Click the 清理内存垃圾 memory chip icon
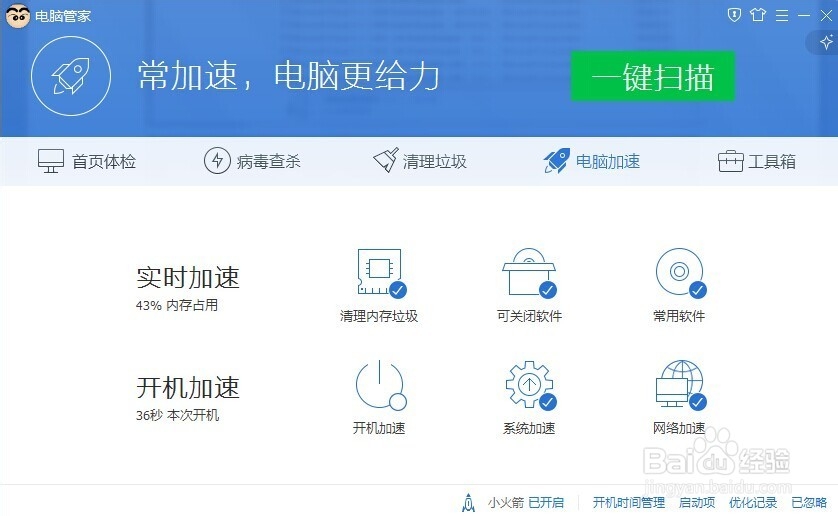The width and height of the screenshot is (838, 516). pos(379,272)
